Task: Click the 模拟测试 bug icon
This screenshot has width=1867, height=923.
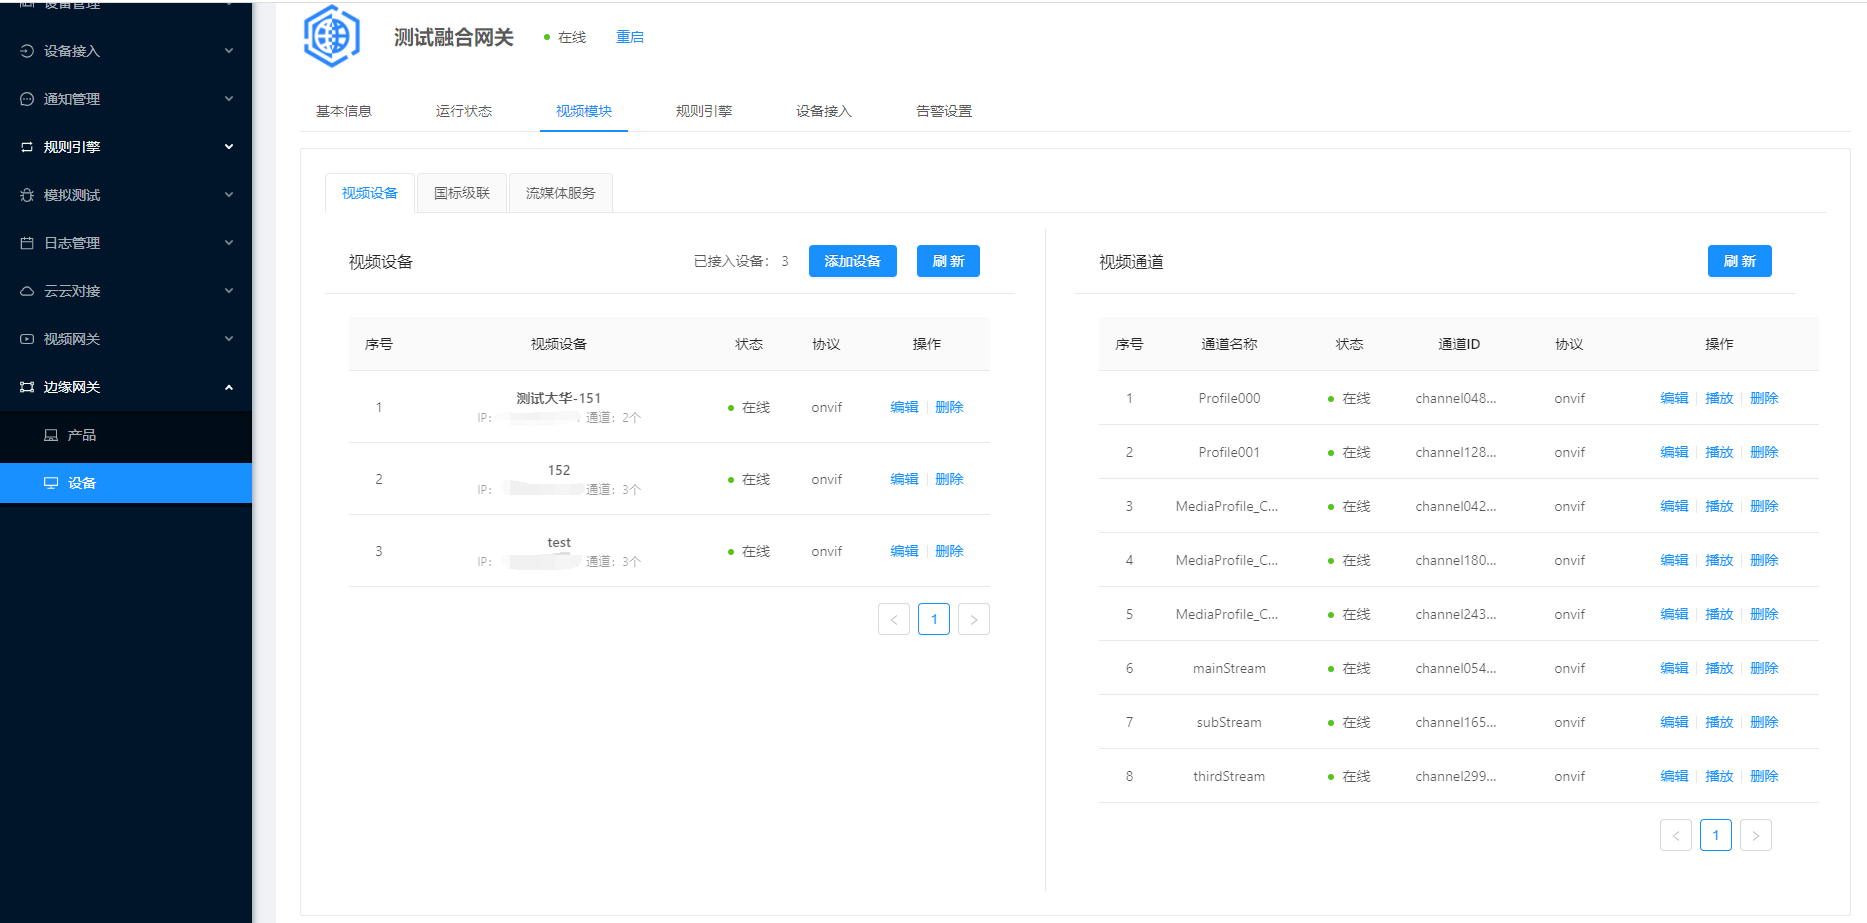Action: (27, 195)
